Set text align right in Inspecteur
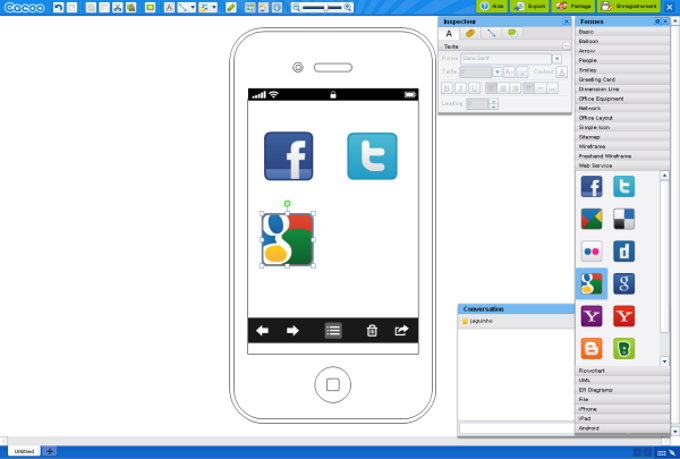This screenshot has height=459, width=680. (x=515, y=88)
